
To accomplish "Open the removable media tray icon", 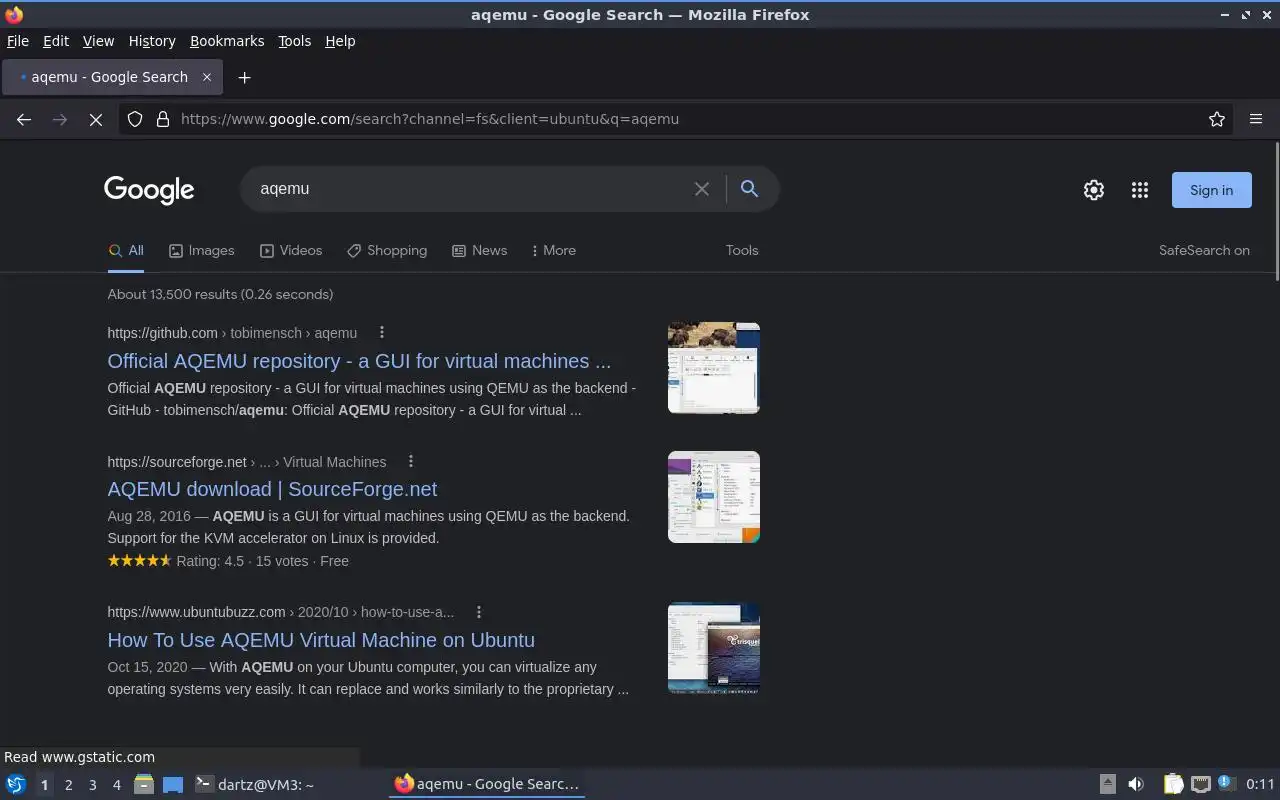I will tap(1107, 784).
